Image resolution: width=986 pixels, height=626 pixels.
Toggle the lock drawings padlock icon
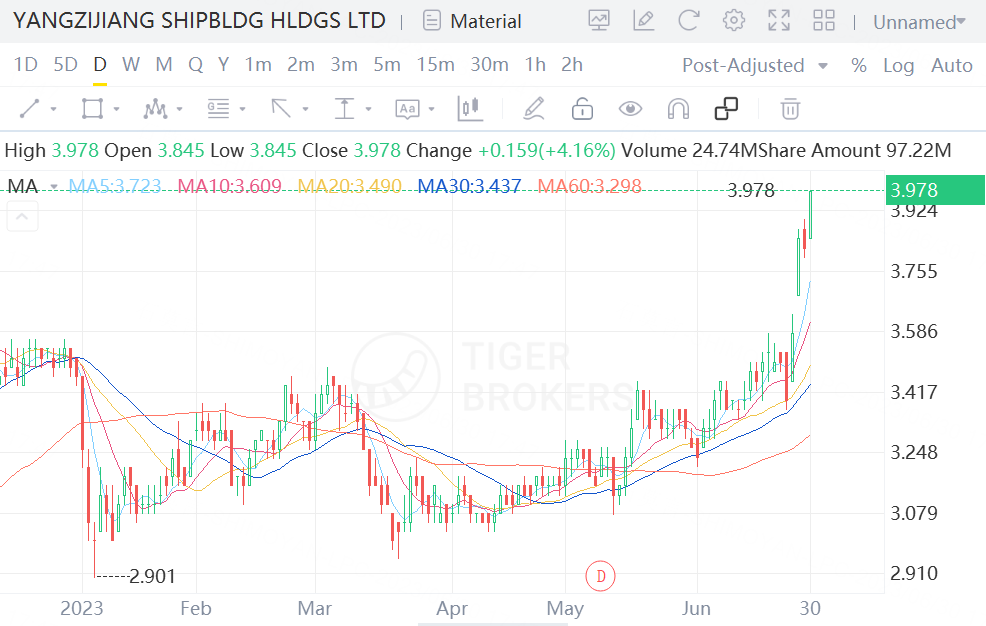pyautogui.click(x=582, y=109)
